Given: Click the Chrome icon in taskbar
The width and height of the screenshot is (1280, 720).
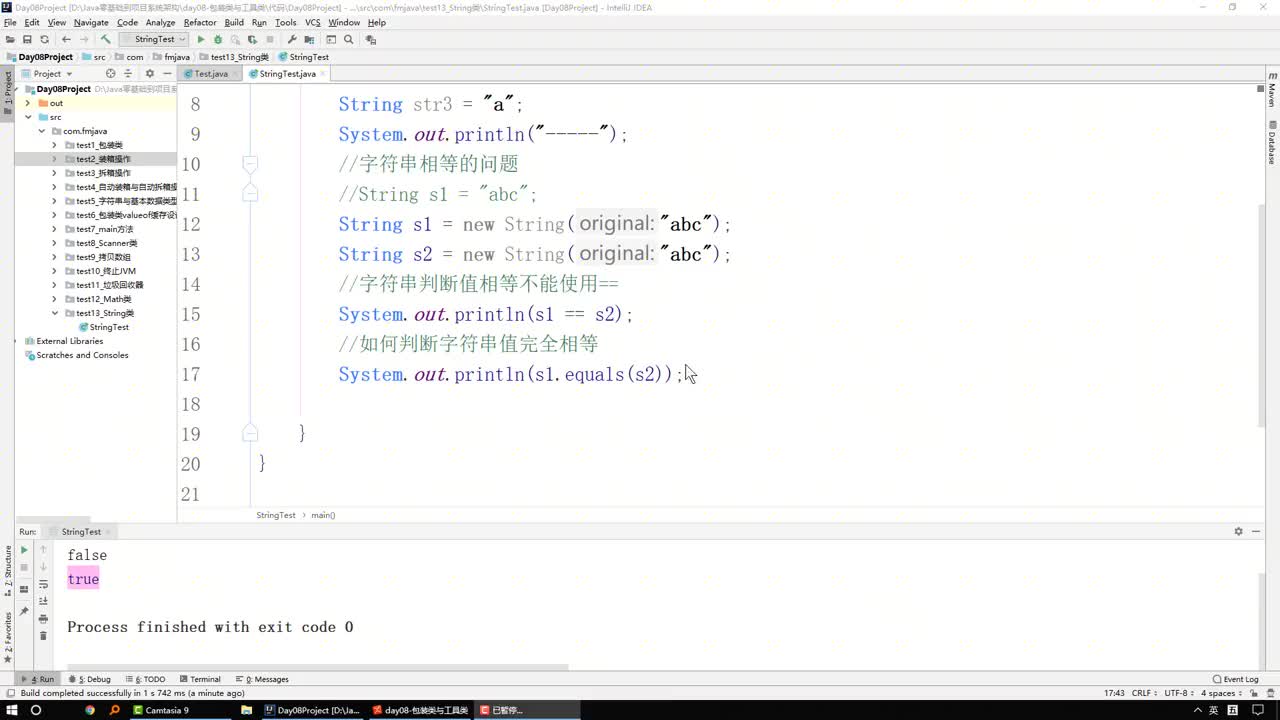Looking at the screenshot, I should pyautogui.click(x=90, y=710).
